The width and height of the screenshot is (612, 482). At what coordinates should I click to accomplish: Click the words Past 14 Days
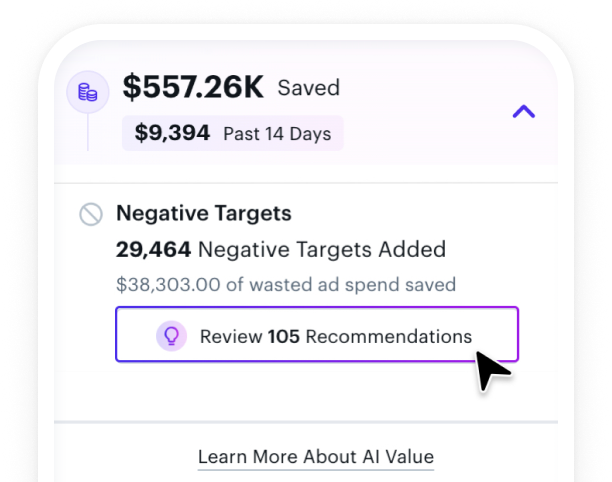pyautogui.click(x=277, y=133)
